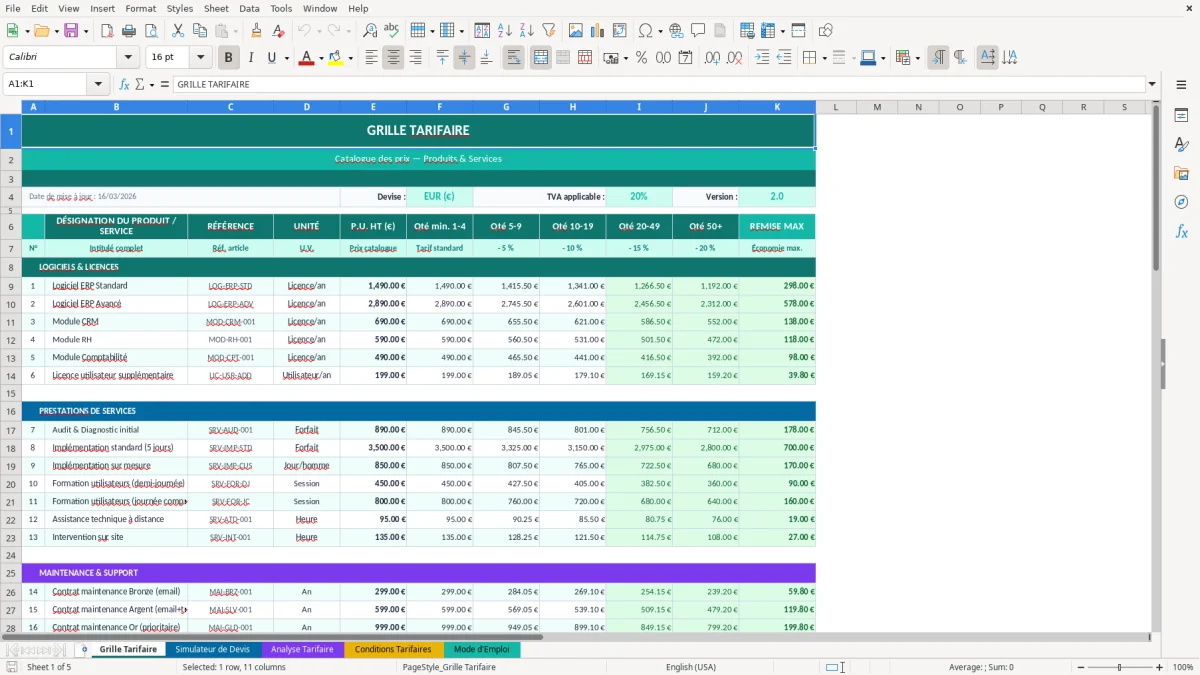Toggle Print Preview icon
1200x675 pixels.
point(152,31)
